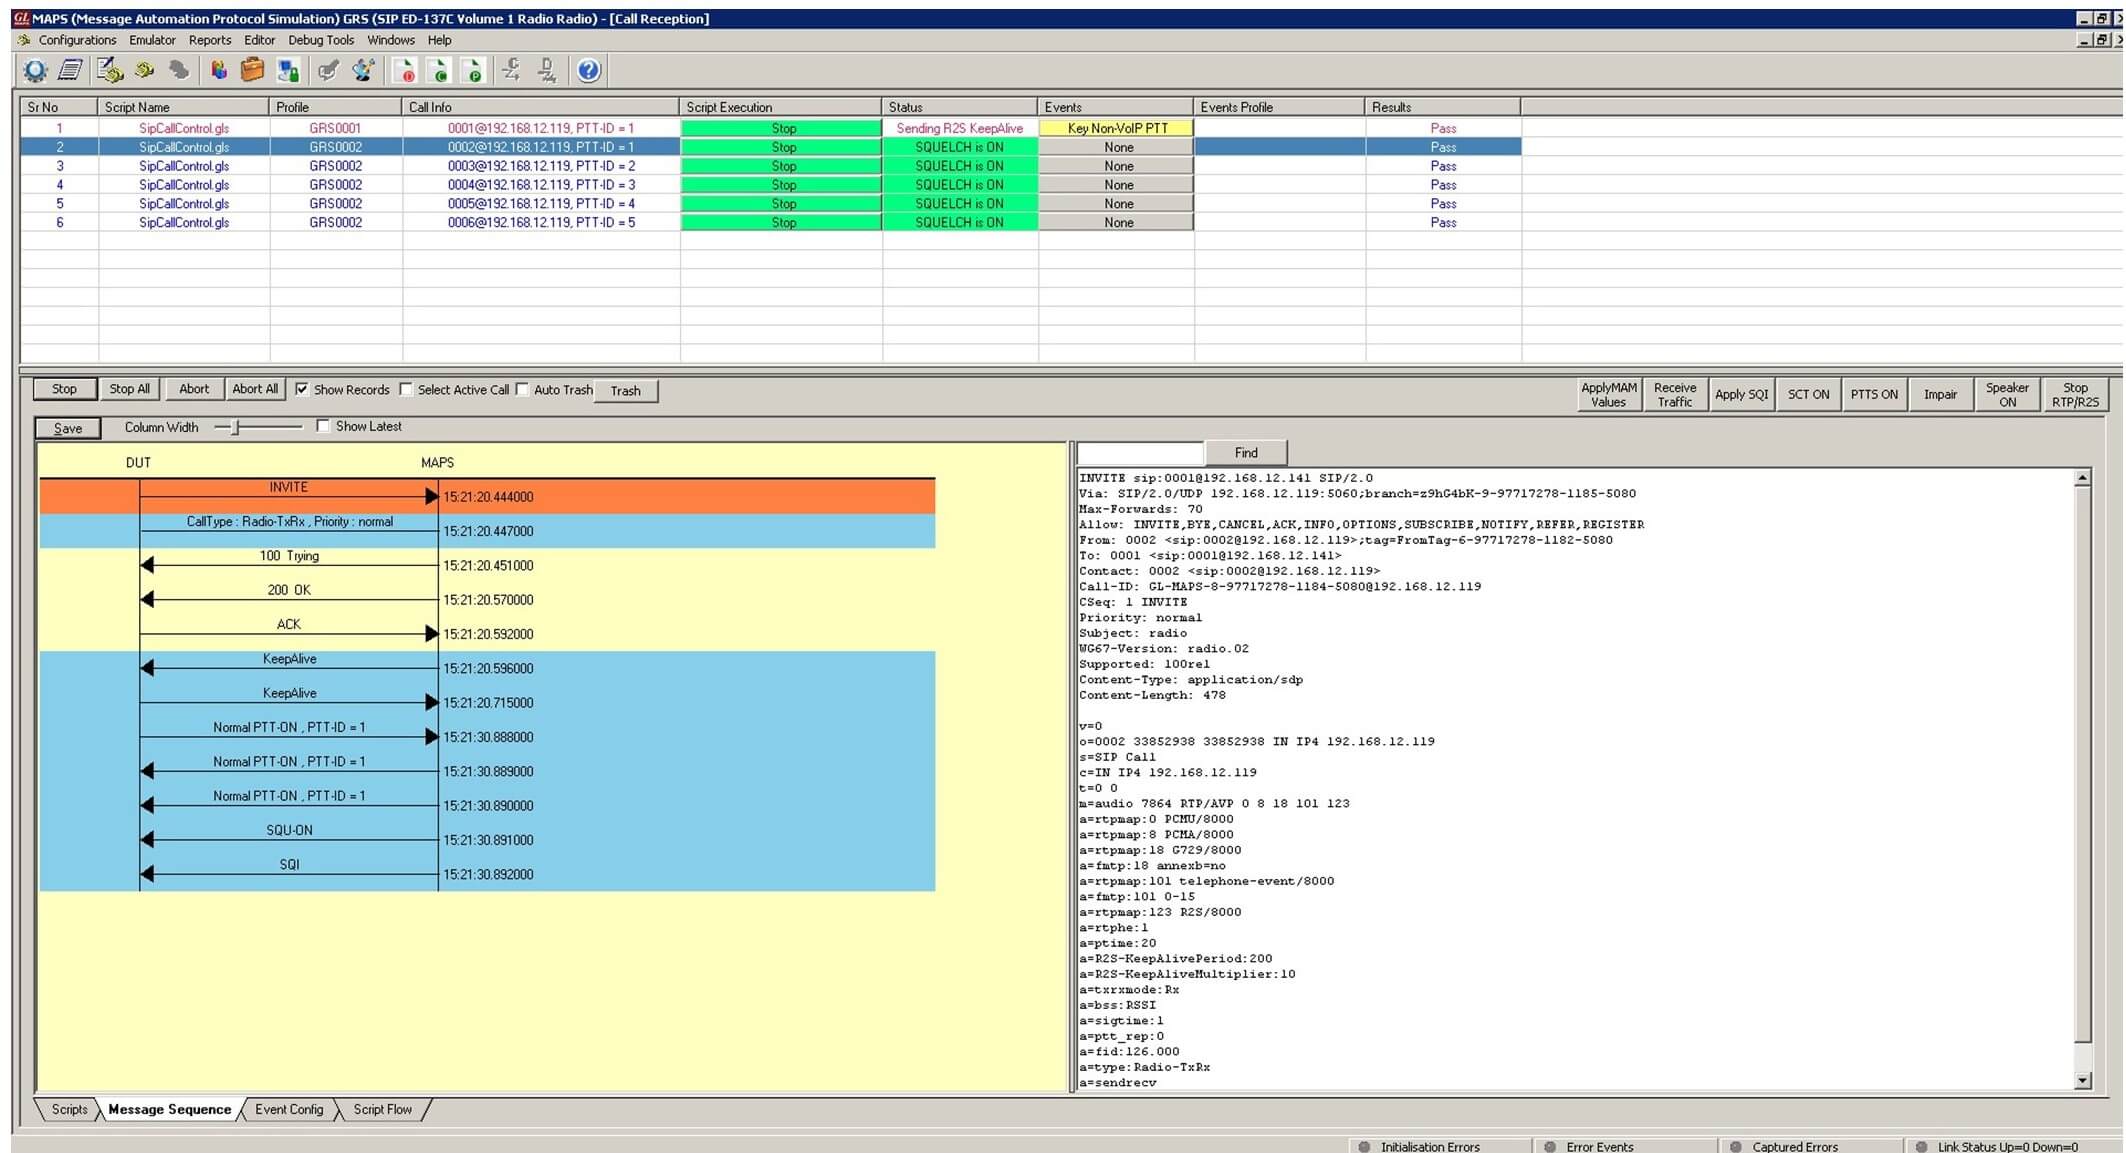Click the Find search input field
The height and width of the screenshot is (1153, 2126).
pos(1140,453)
